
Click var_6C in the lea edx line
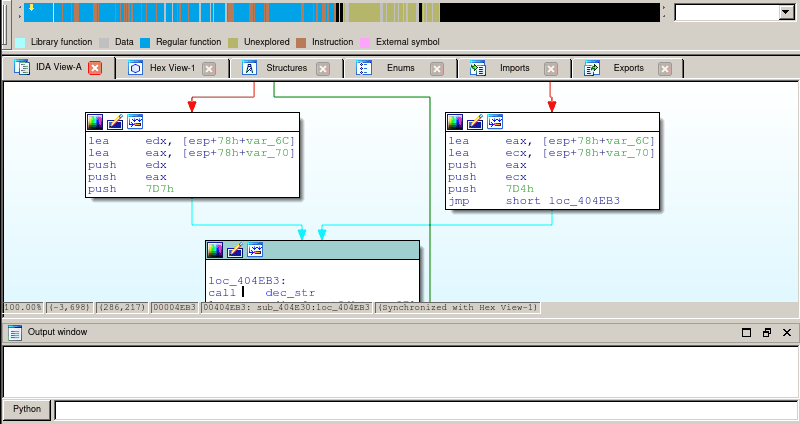click(269, 141)
